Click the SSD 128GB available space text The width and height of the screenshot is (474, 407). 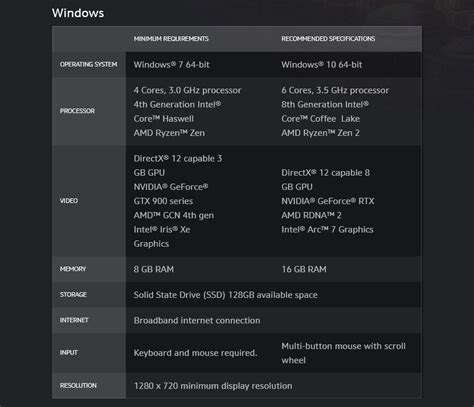click(x=225, y=295)
